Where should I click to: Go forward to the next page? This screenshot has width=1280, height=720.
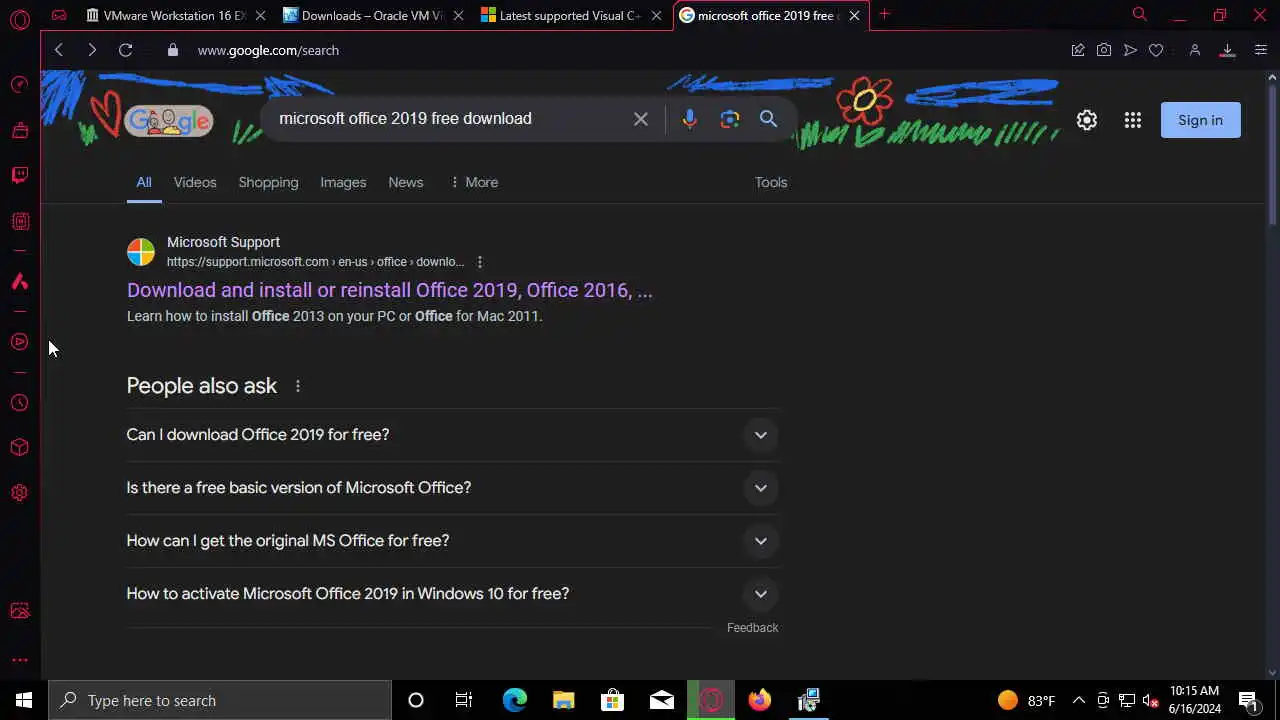[x=92, y=50]
